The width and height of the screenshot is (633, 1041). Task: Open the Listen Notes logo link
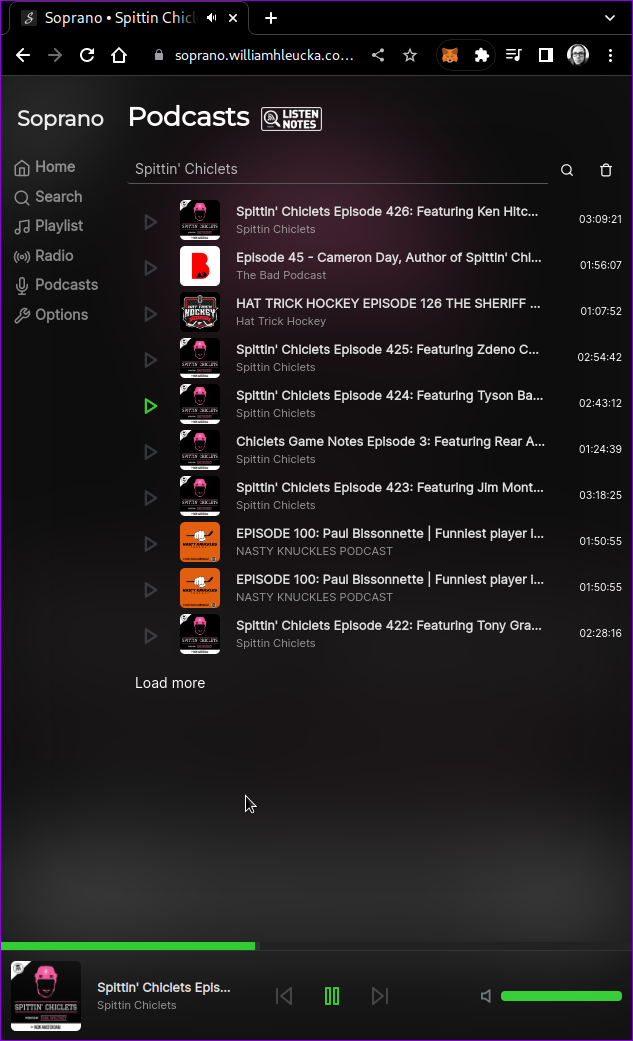coord(291,119)
